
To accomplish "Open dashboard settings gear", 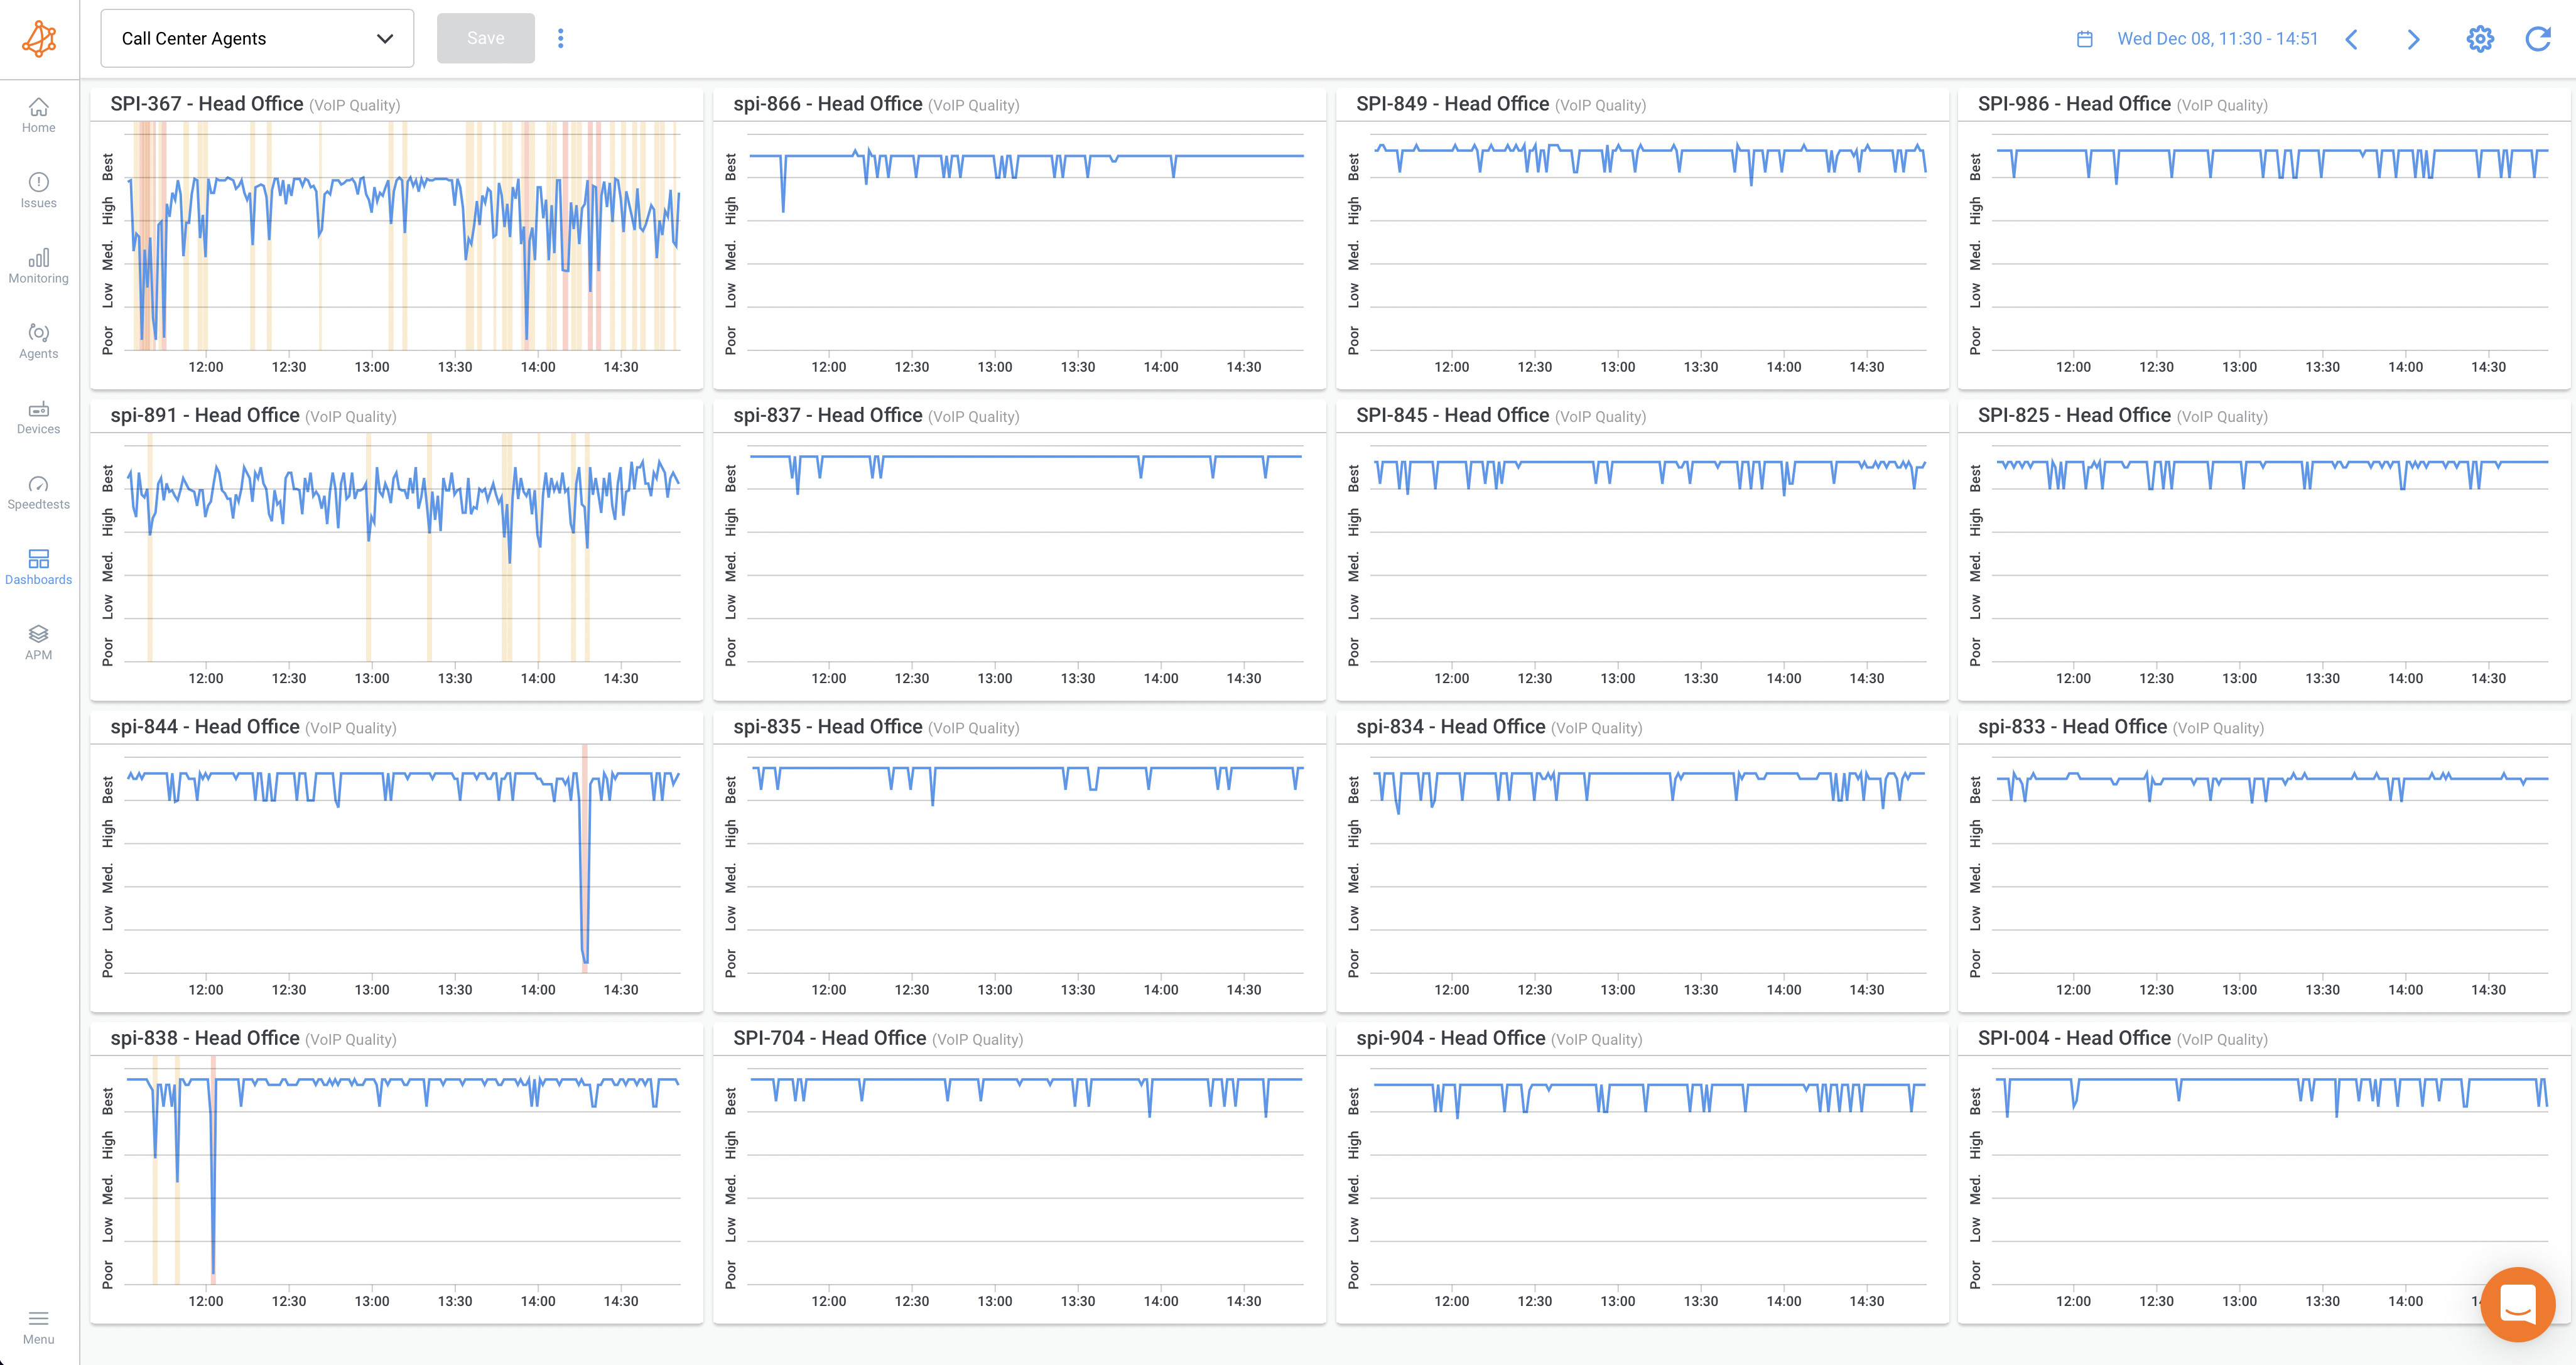I will [2480, 38].
